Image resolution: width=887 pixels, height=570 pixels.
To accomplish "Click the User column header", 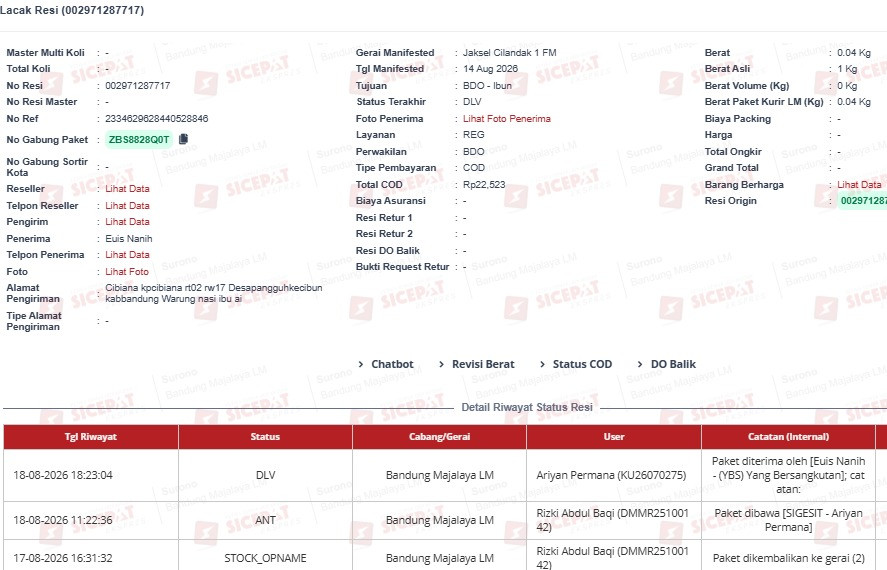I will (x=614, y=437).
